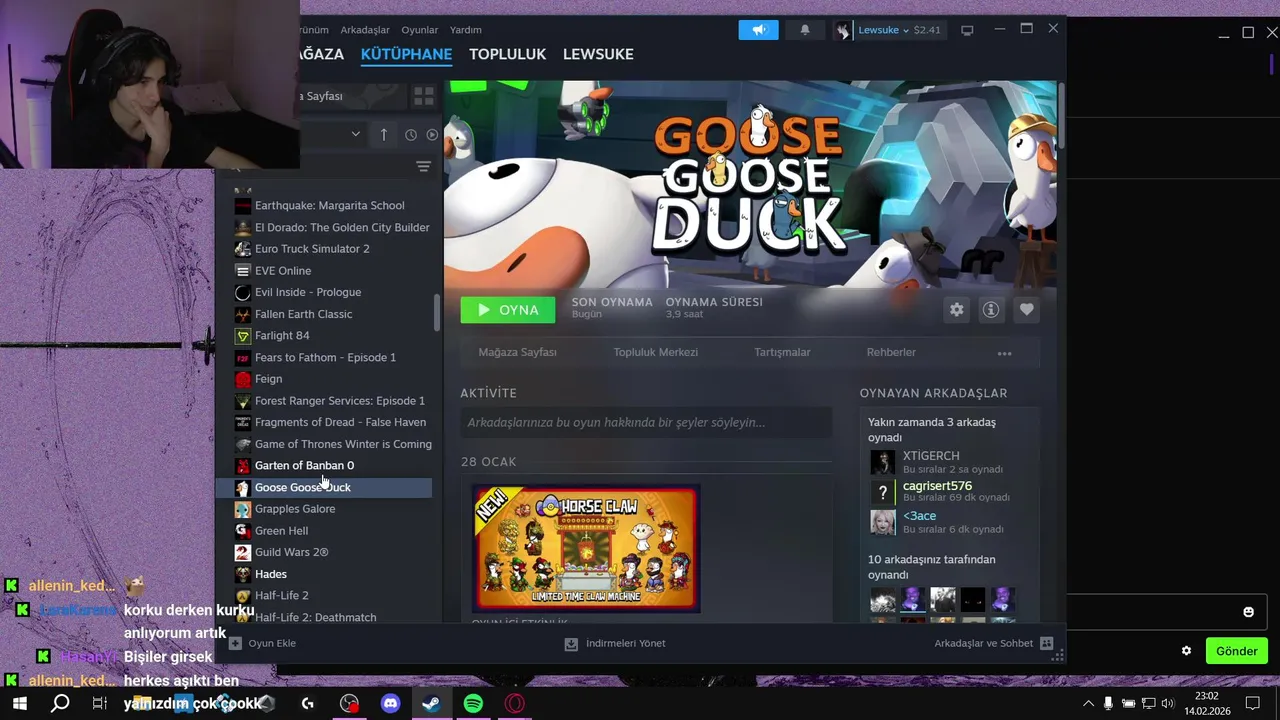The width and height of the screenshot is (1280, 720).
Task: Open Arkadaşlar ve Sohbet friends chat
Action: point(994,644)
